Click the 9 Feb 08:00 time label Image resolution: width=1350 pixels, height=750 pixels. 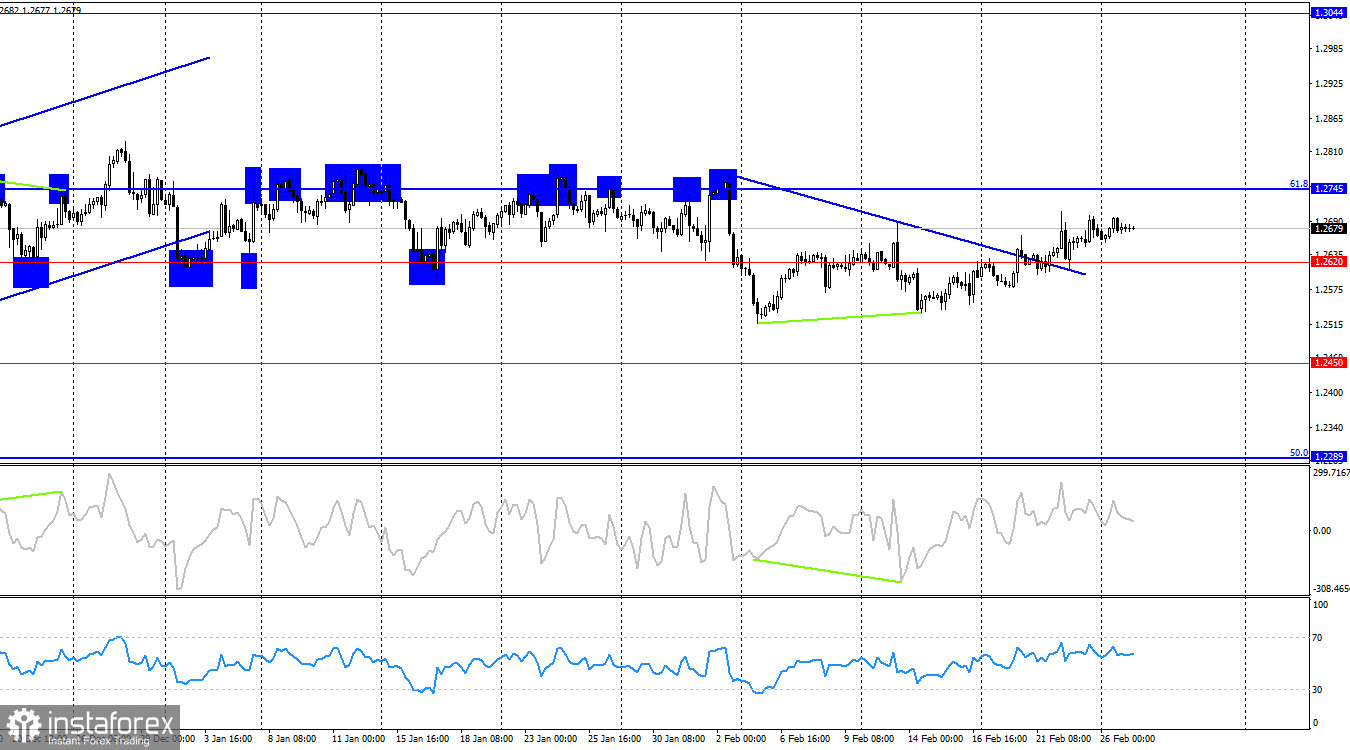(868, 740)
